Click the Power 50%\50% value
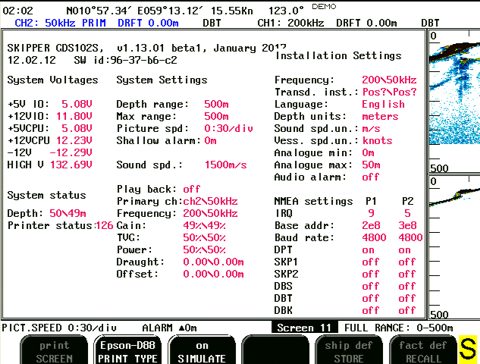480x364 pixels. pos(204,250)
